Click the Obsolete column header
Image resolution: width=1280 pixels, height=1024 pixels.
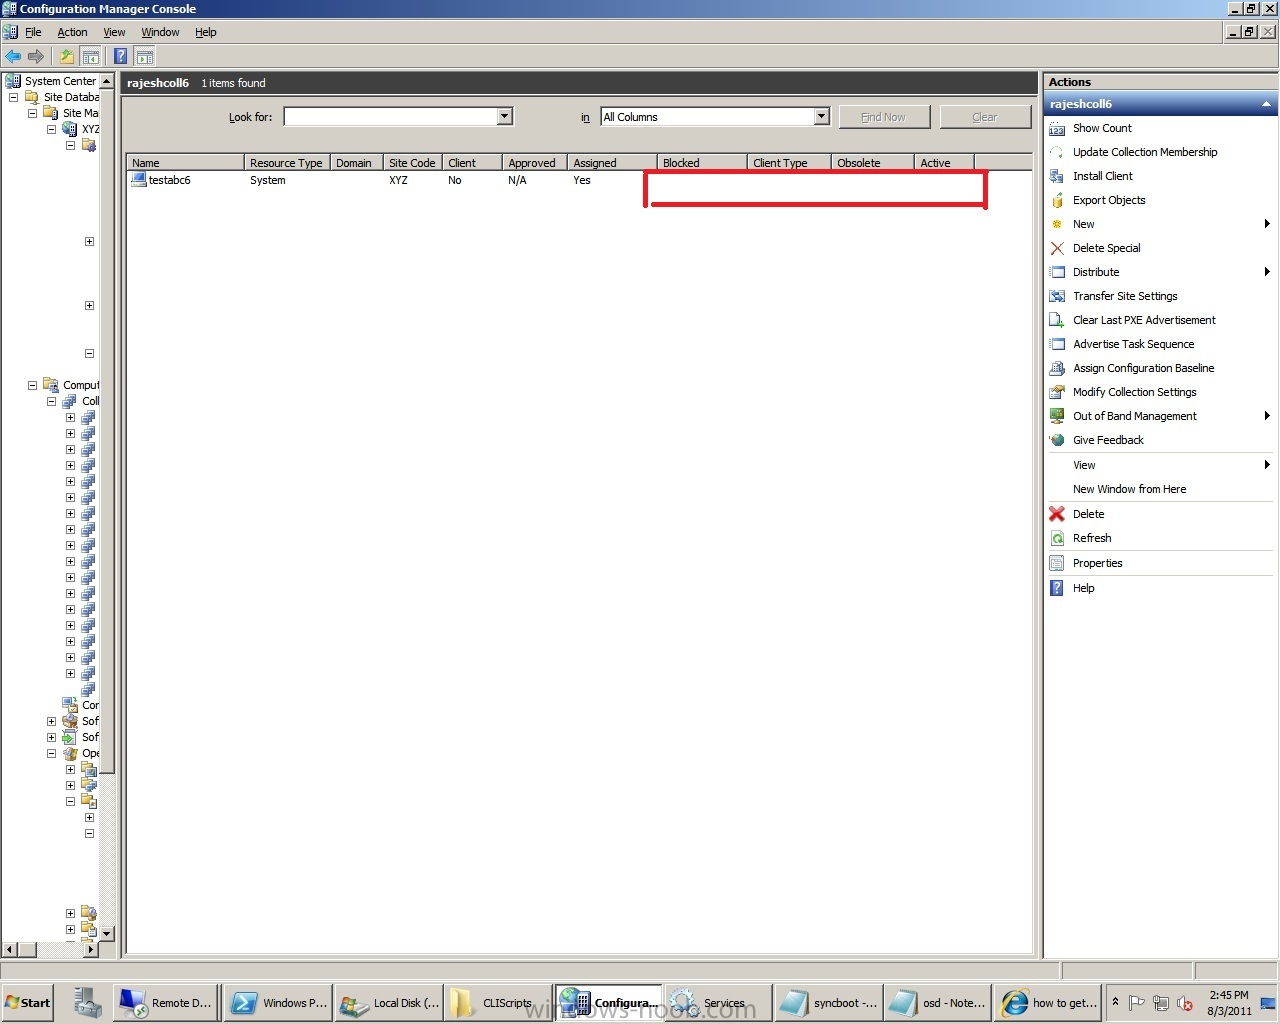coord(873,162)
